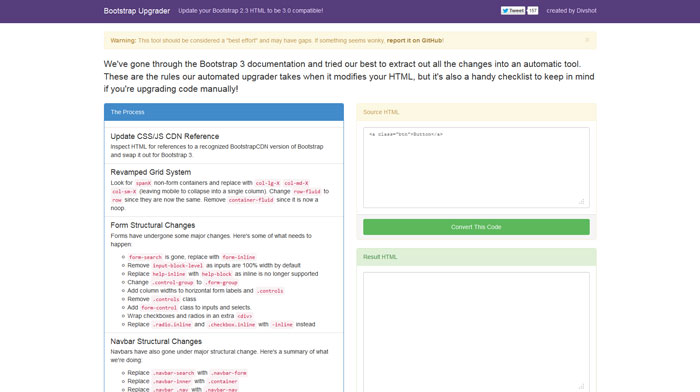Click the Bootstrap Upgrader brand title

137,11
